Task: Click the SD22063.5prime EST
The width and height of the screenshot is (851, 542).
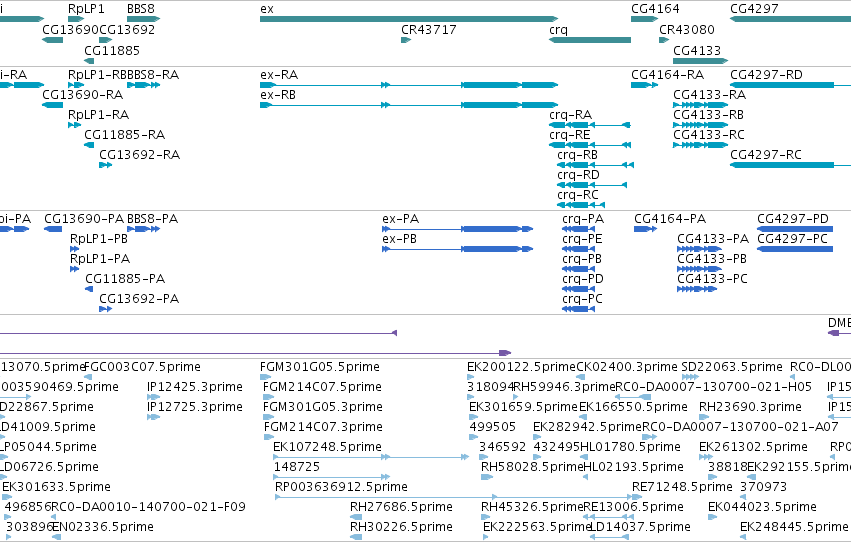Action: pos(690,377)
